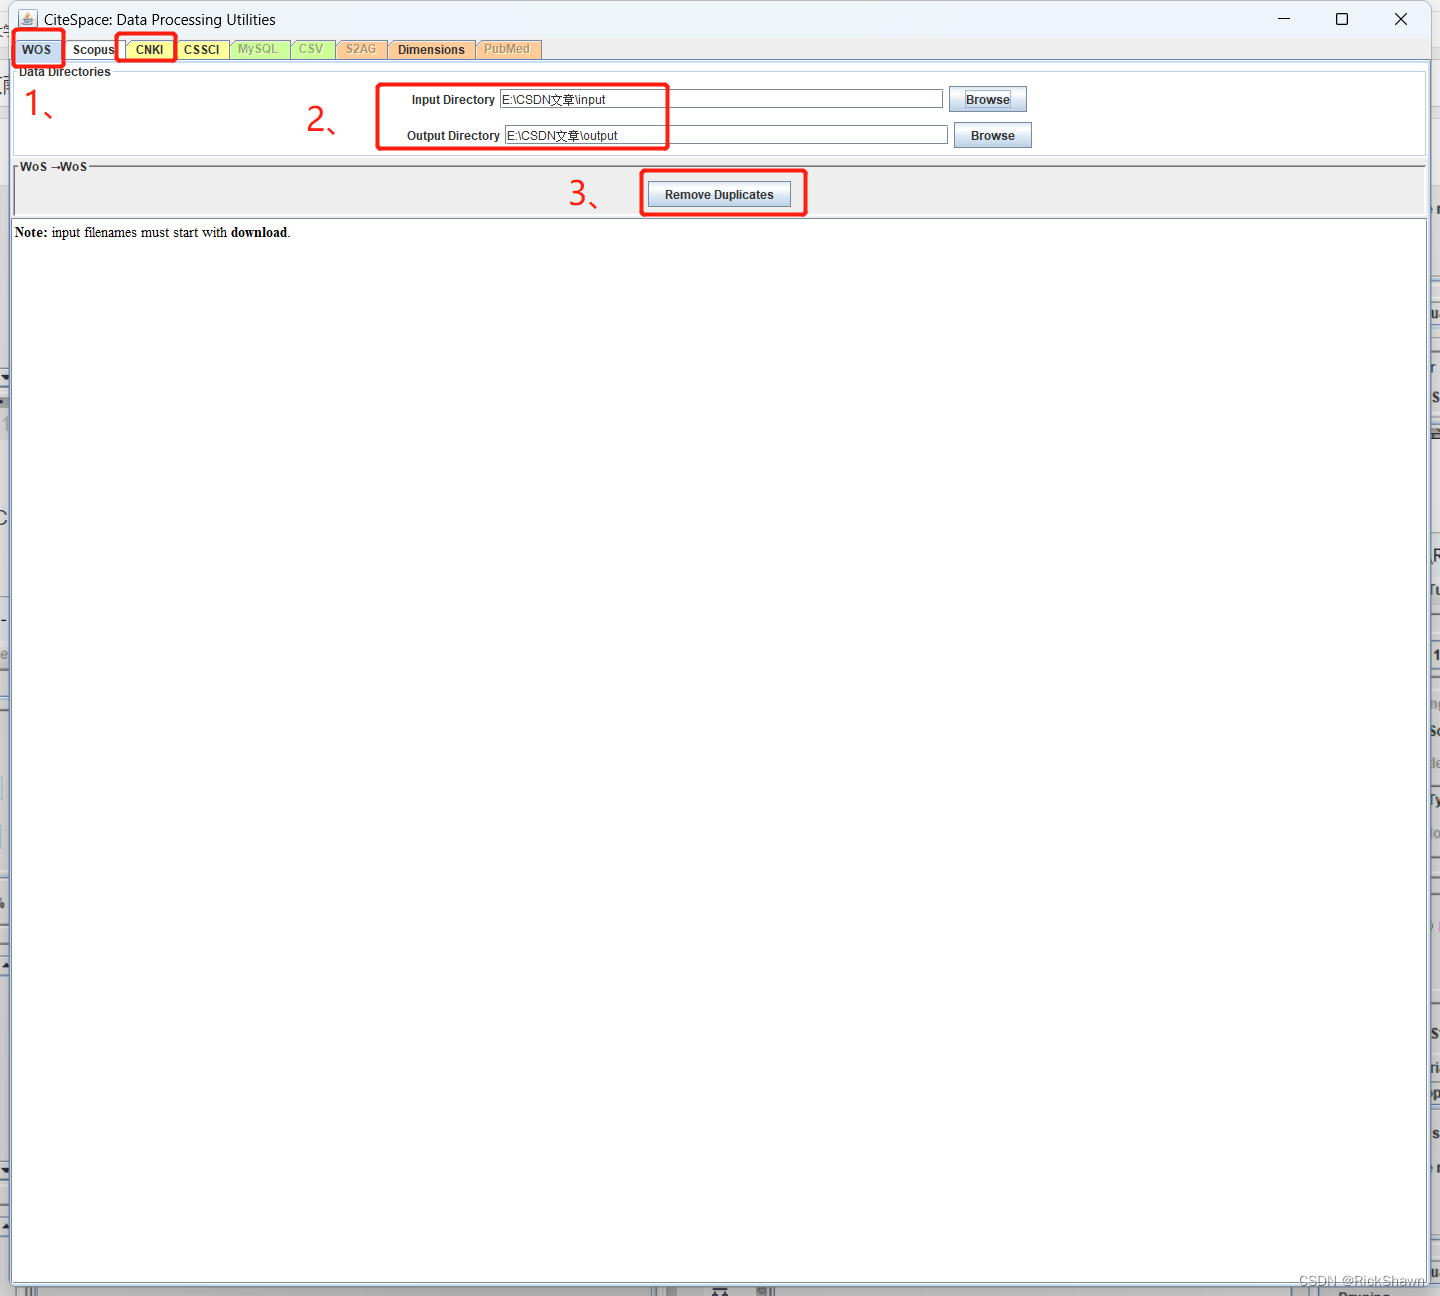The width and height of the screenshot is (1440, 1296).
Task: Select the S2AG tab
Action: tap(361, 49)
